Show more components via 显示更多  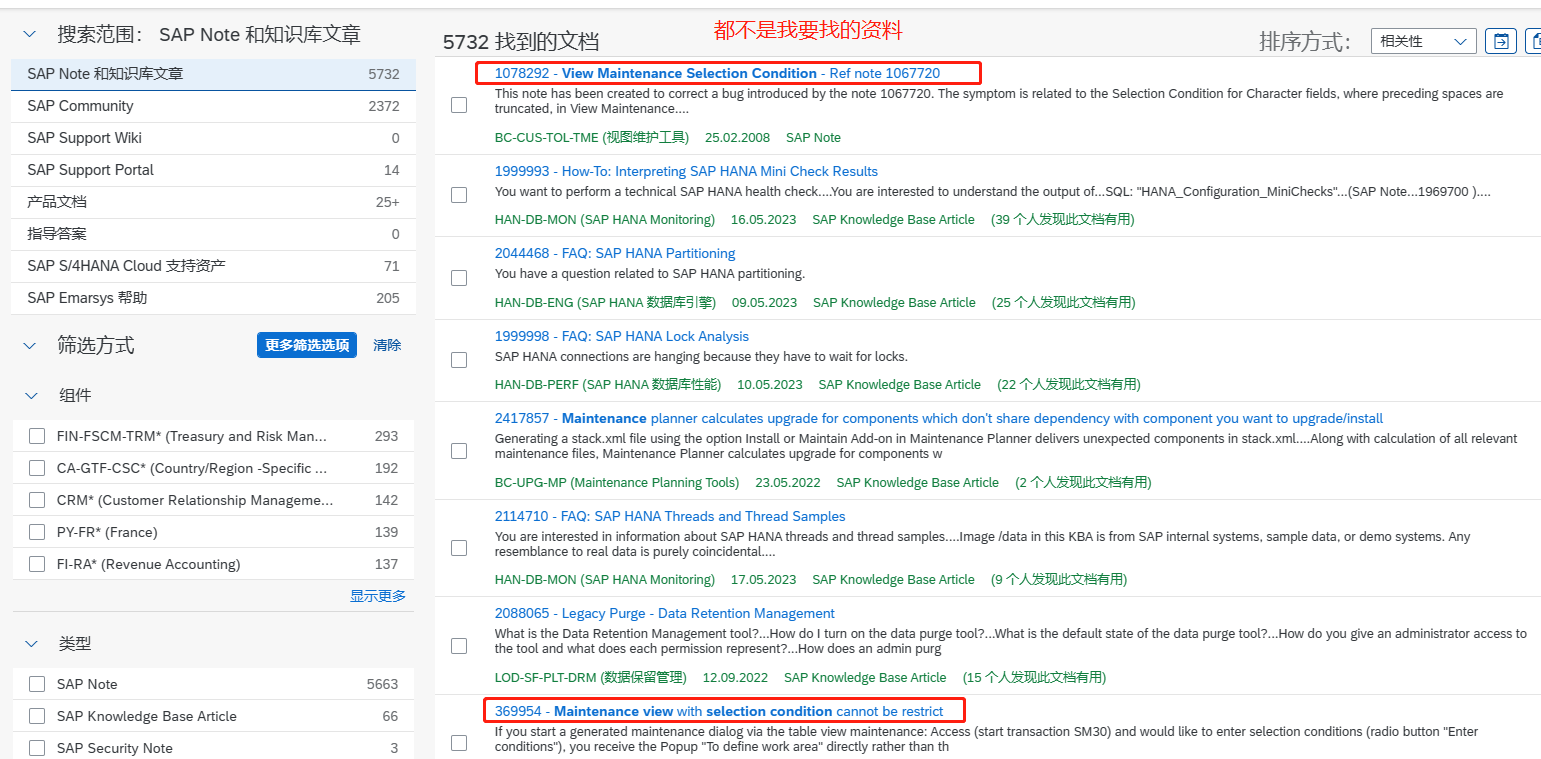[377, 595]
